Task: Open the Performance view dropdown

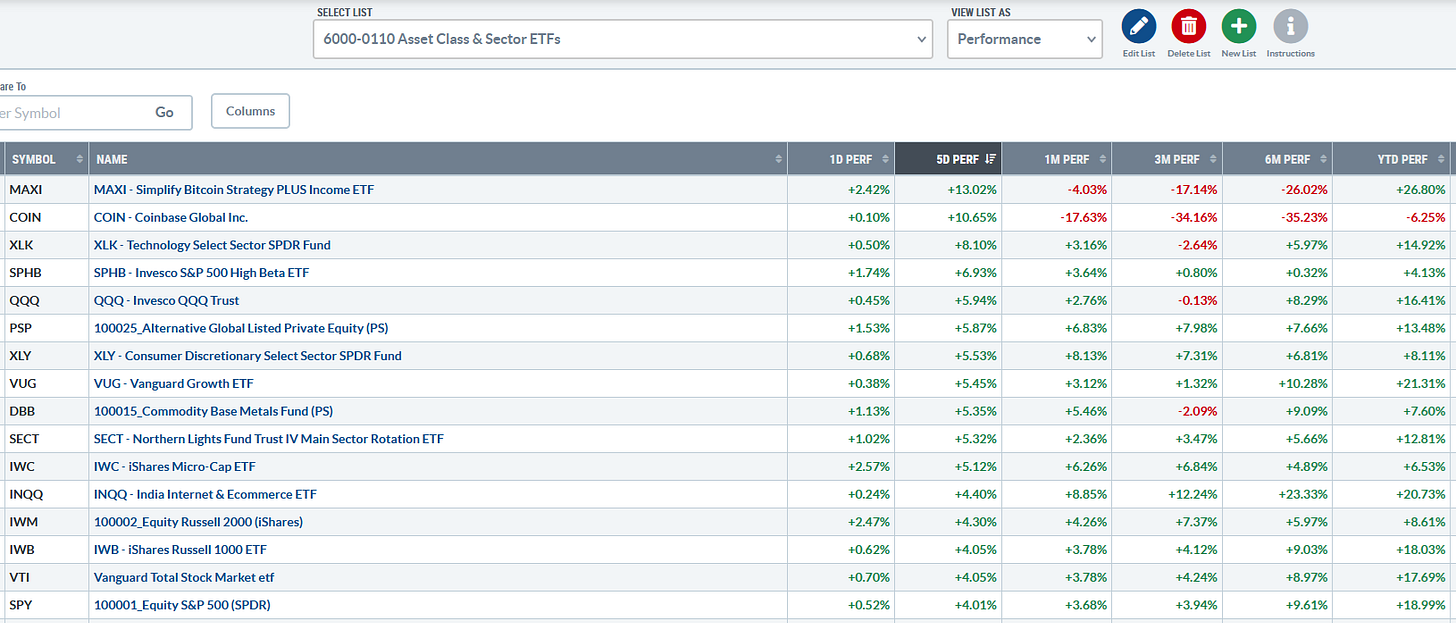Action: tap(1024, 39)
